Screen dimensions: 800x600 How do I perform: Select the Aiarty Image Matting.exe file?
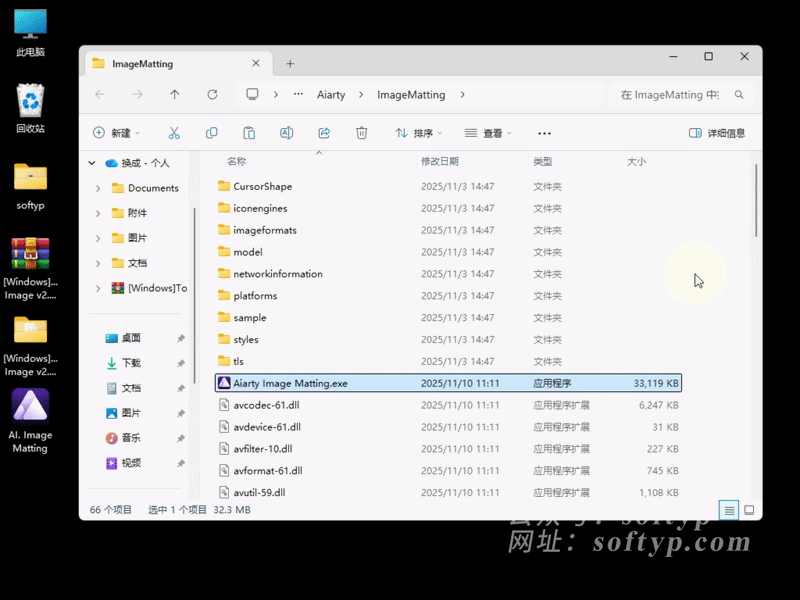(447, 383)
